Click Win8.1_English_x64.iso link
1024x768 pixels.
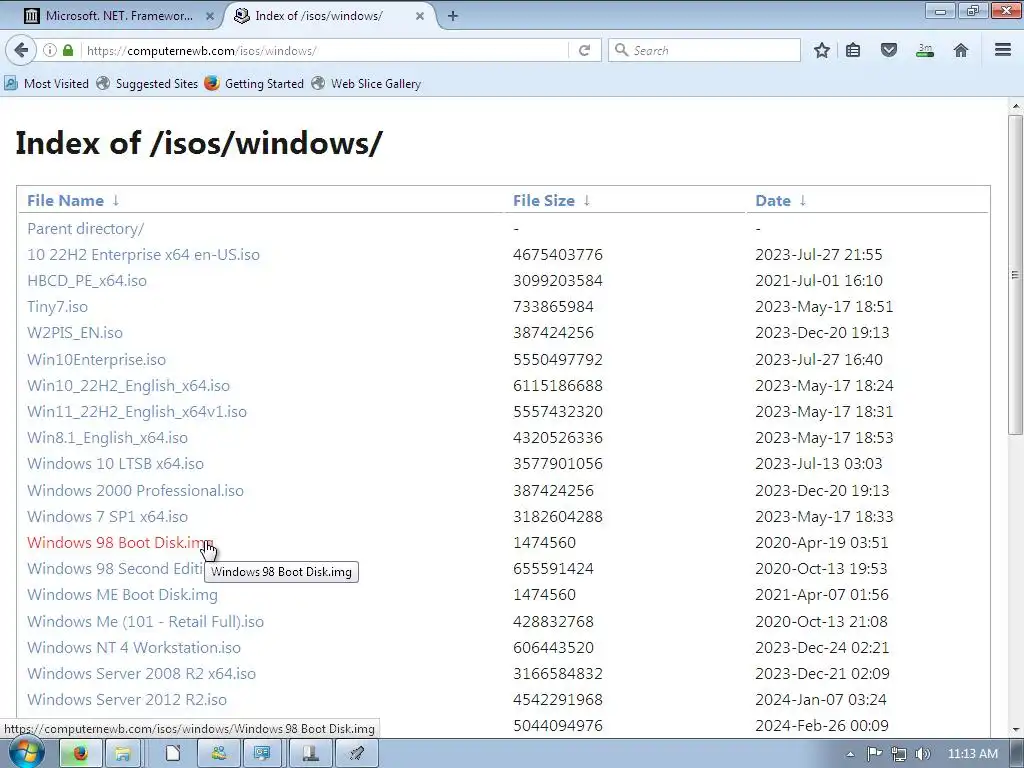(107, 438)
